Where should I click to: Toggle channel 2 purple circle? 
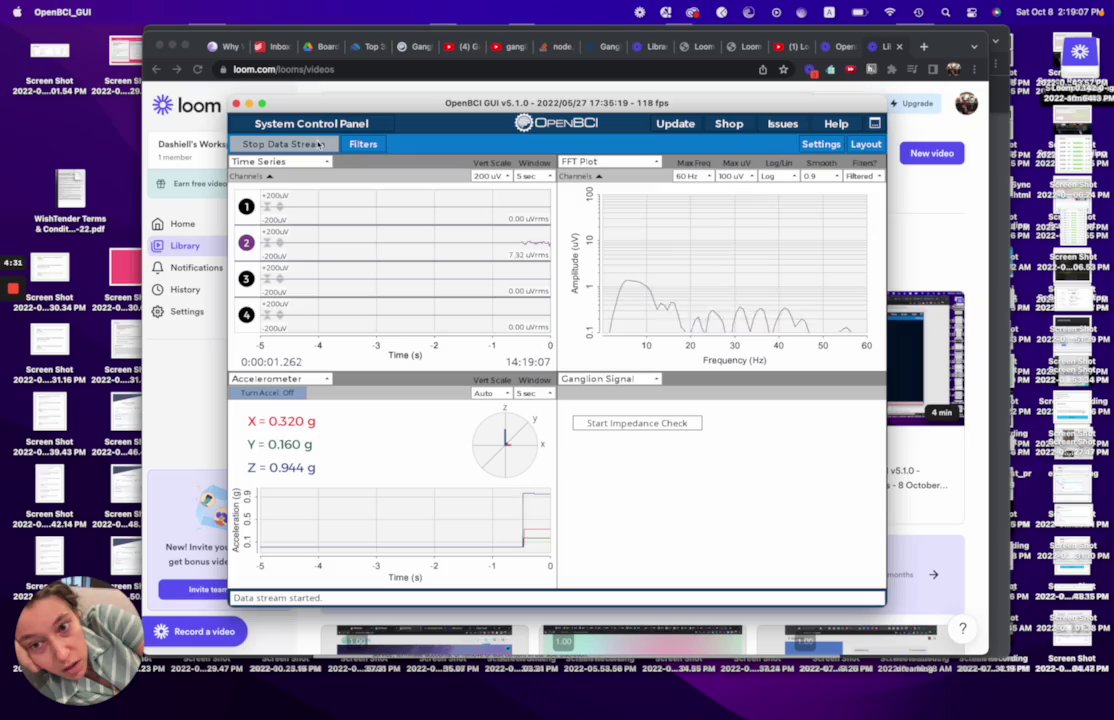point(247,243)
